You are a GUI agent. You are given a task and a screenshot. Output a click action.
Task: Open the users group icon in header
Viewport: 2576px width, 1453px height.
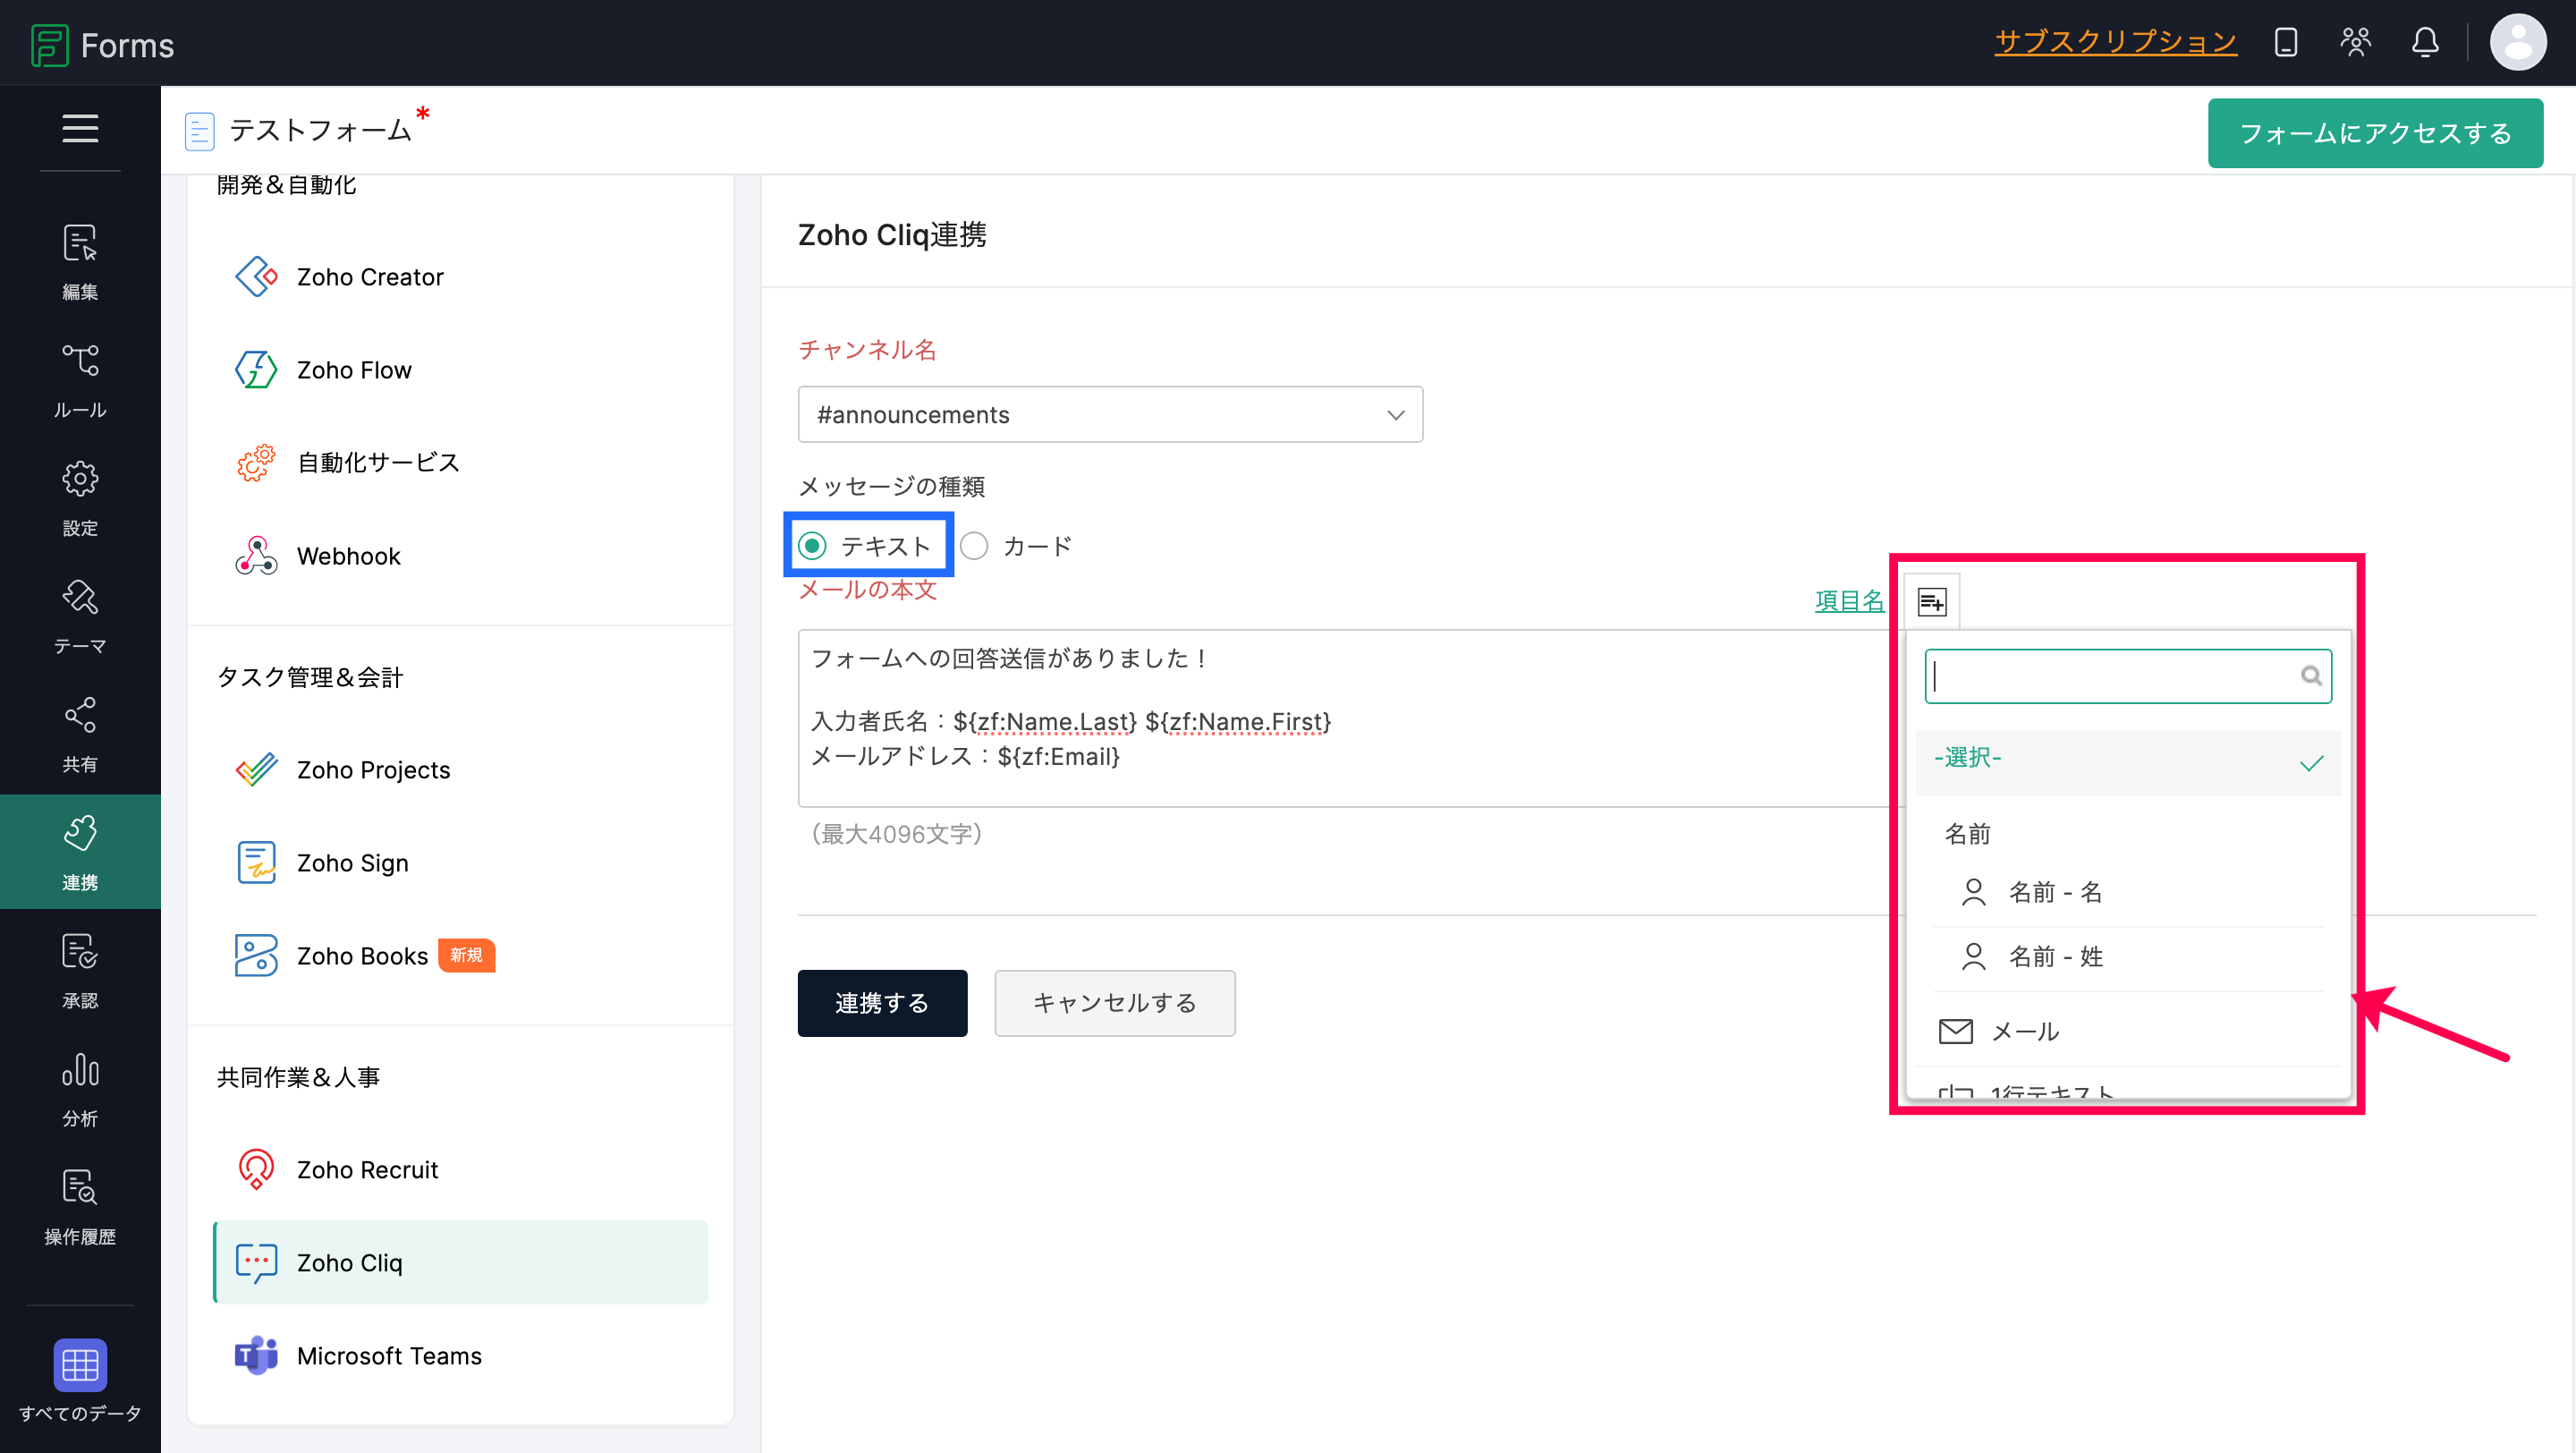2356,42
